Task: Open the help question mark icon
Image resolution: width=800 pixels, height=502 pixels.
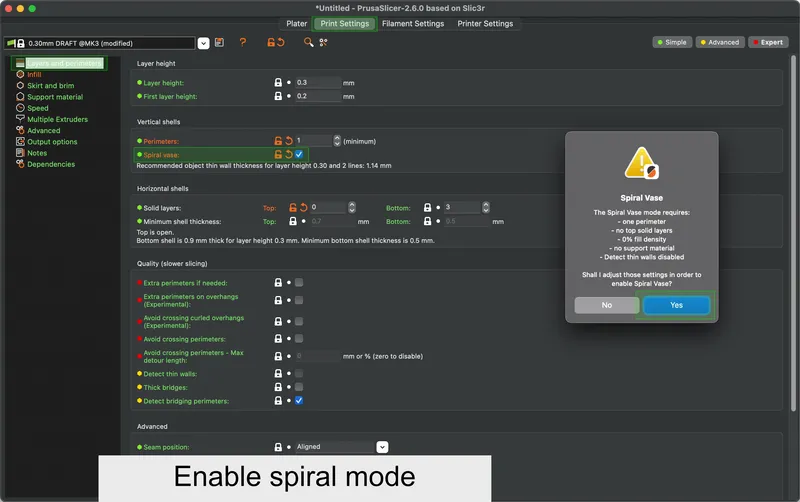Action: [243, 42]
